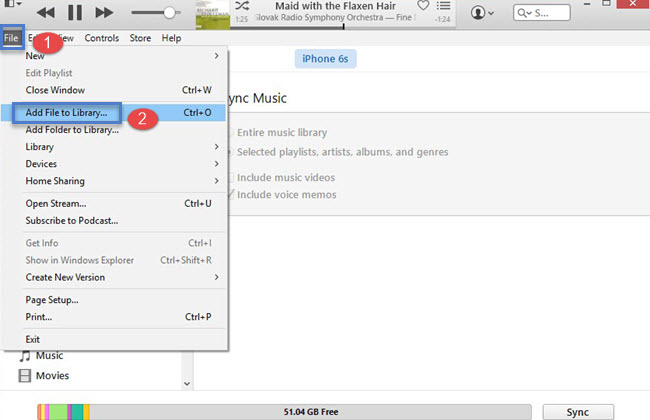Love the song with heart icon
650x420 pixels.
tap(423, 6)
